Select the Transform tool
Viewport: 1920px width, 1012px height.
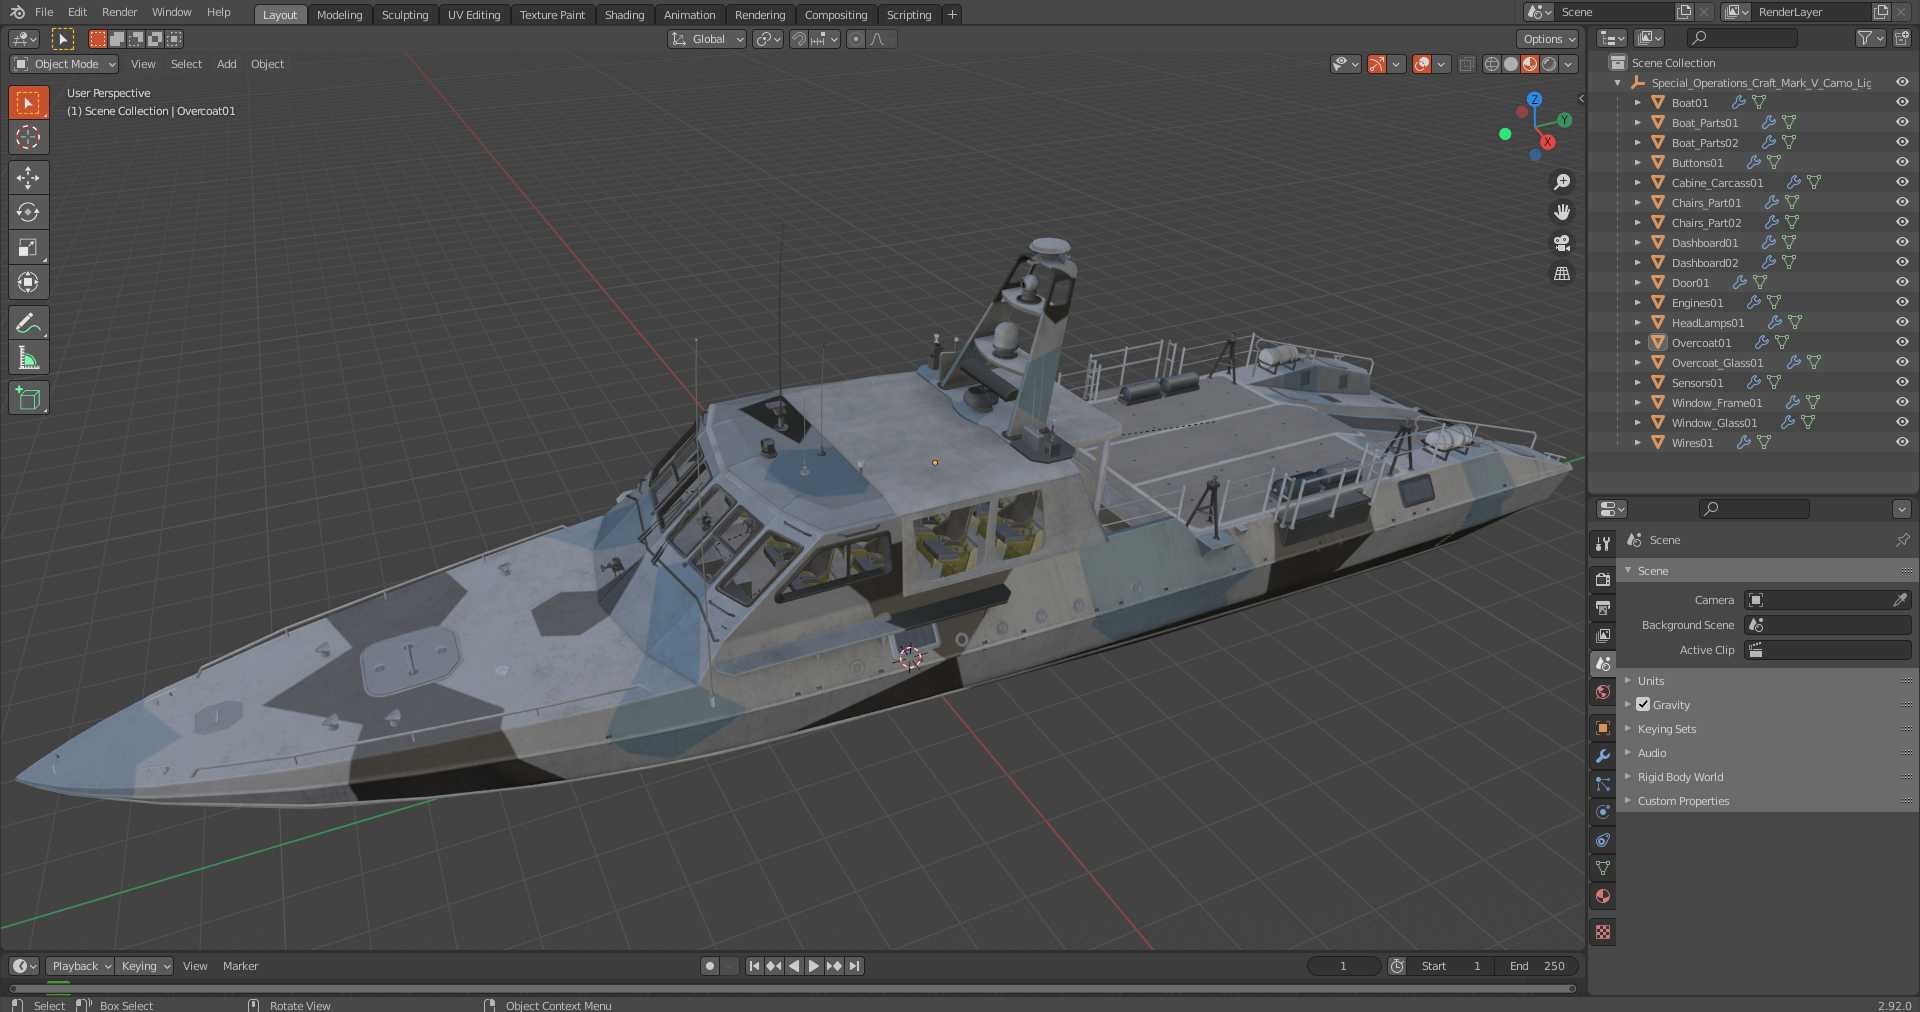coord(28,282)
